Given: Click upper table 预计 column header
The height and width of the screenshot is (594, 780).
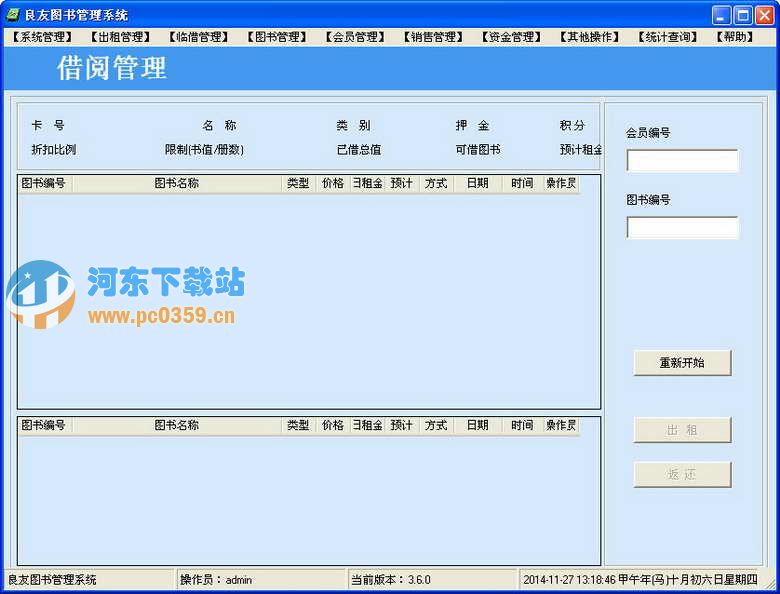Looking at the screenshot, I should click(x=401, y=184).
